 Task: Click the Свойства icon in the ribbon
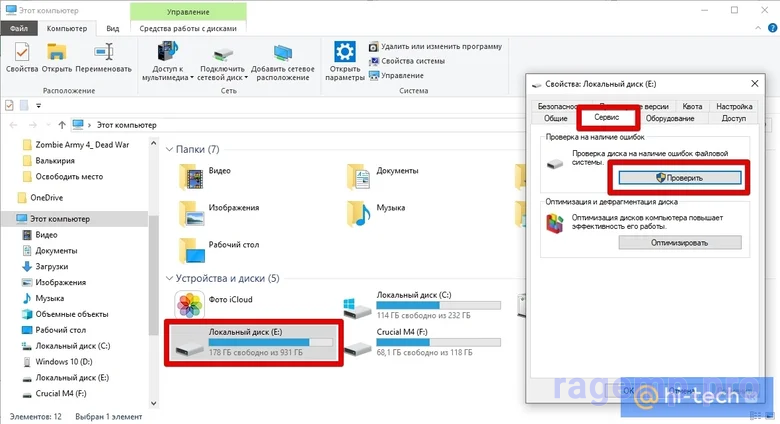[x=21, y=52]
